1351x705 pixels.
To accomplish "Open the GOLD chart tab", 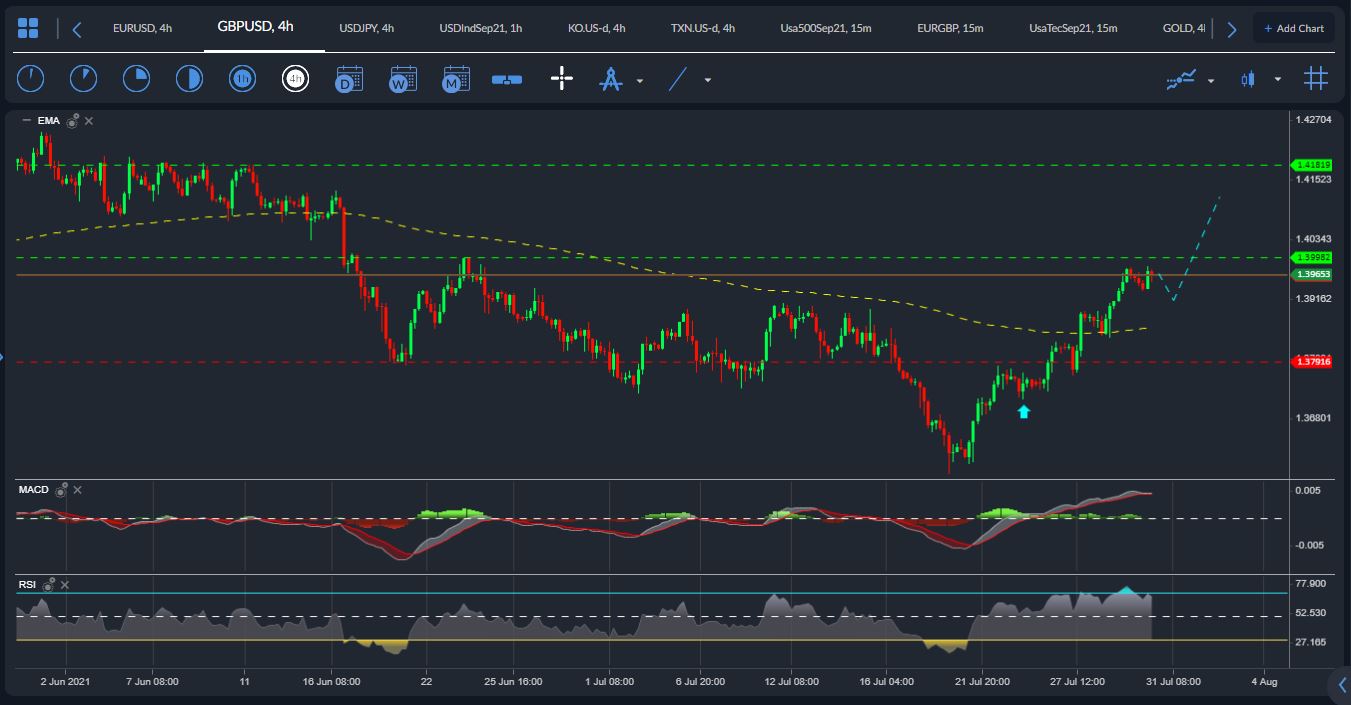I will click(x=1183, y=28).
